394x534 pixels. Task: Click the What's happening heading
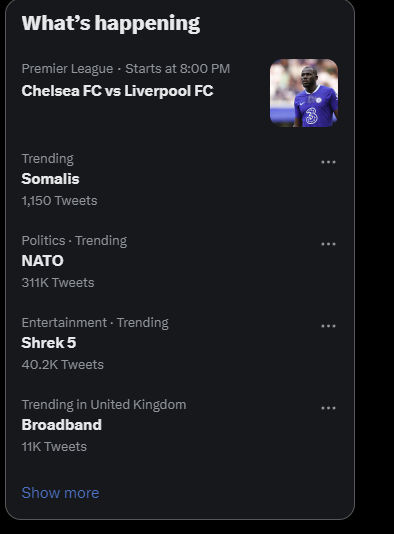(111, 23)
